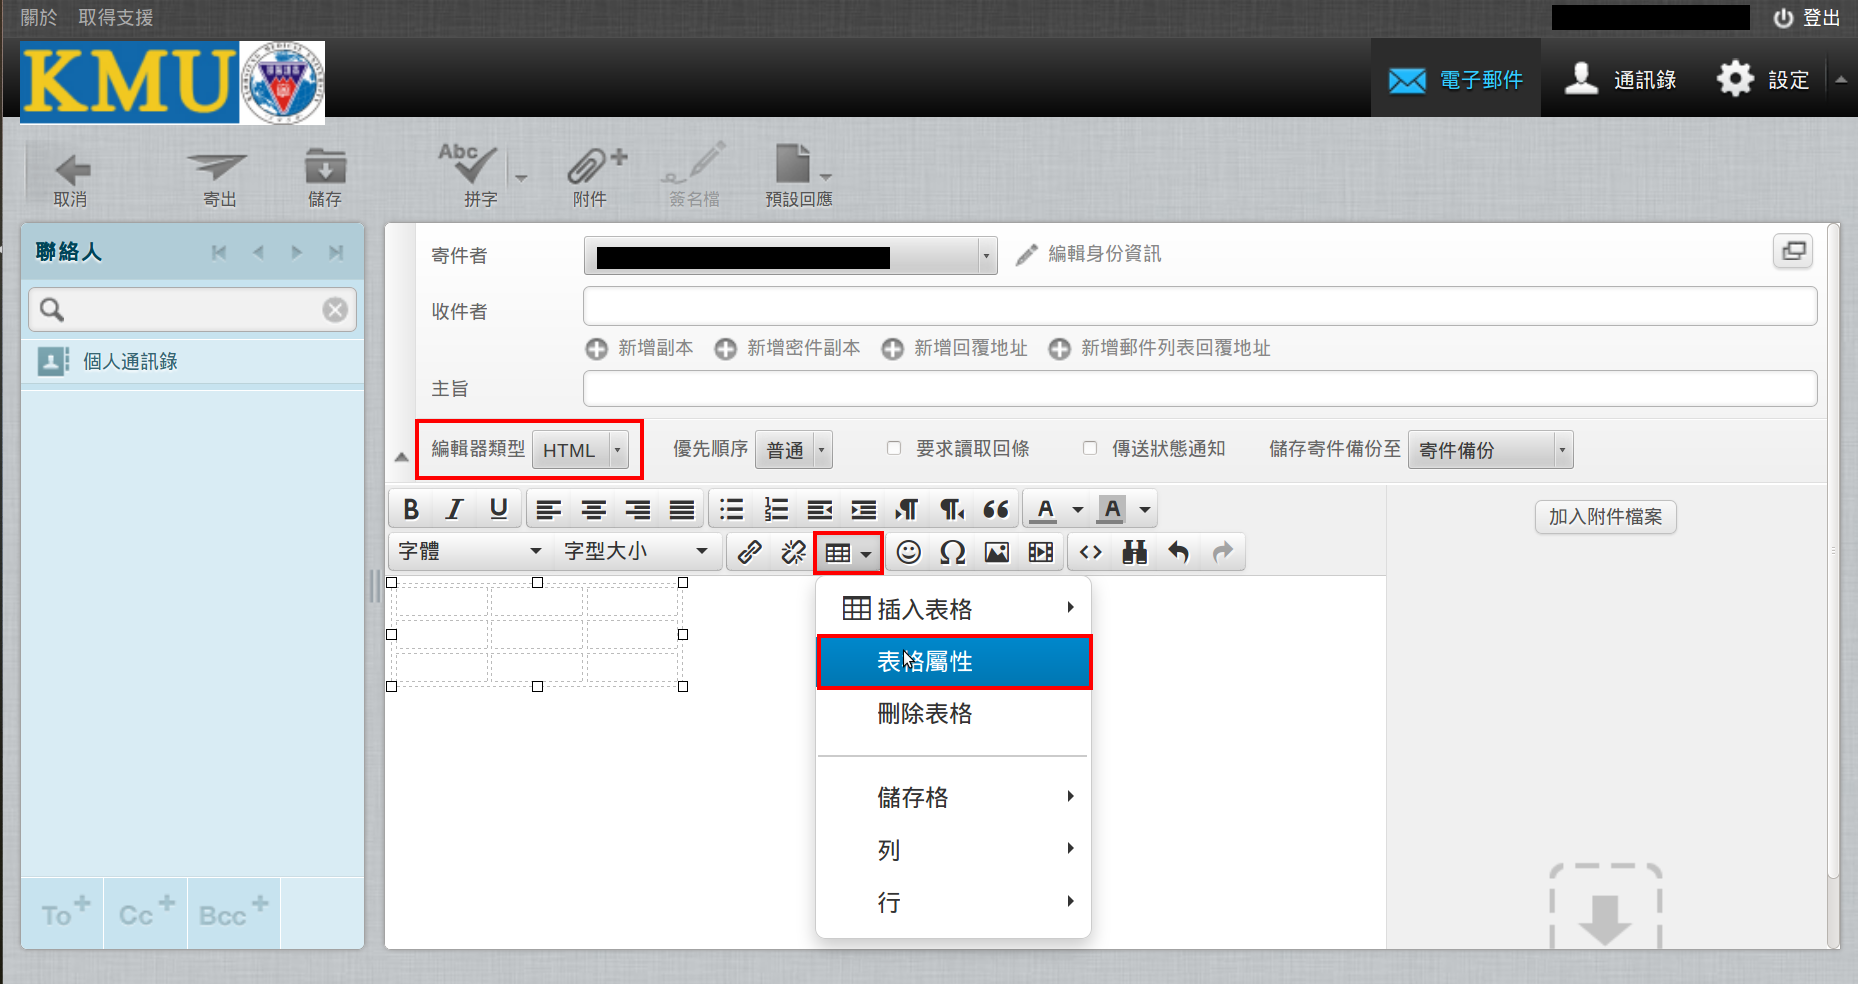Click 新增副本 link
The image size is (1858, 990).
tap(640, 348)
